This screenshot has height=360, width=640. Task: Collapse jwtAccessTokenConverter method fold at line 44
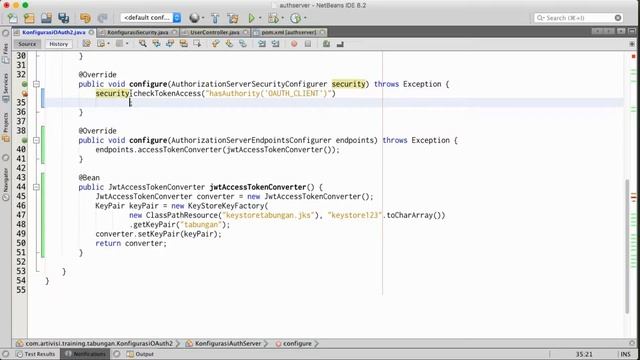coord(36,187)
